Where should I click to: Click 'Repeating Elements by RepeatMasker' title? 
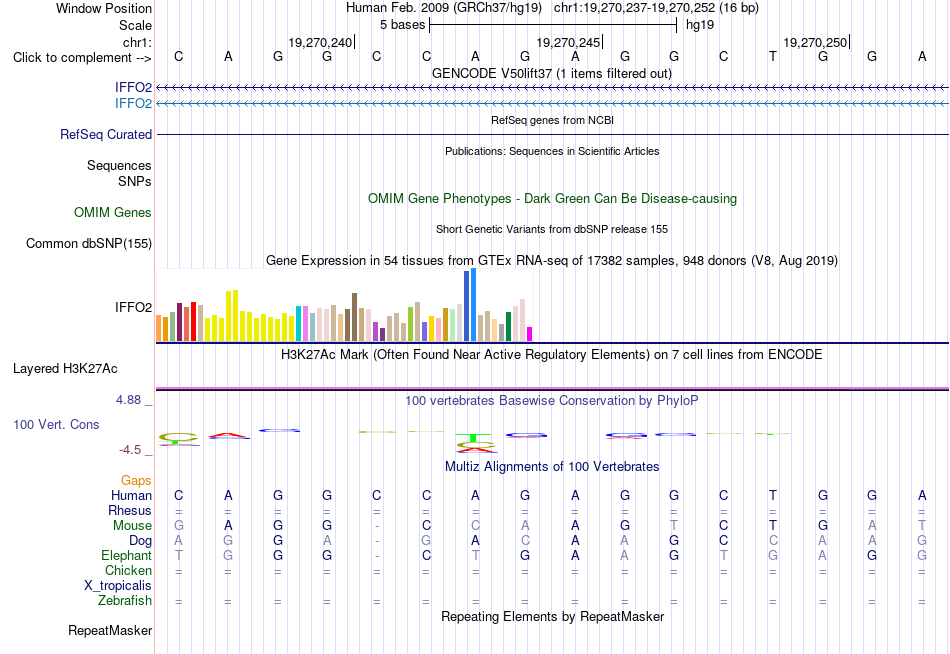point(552,616)
